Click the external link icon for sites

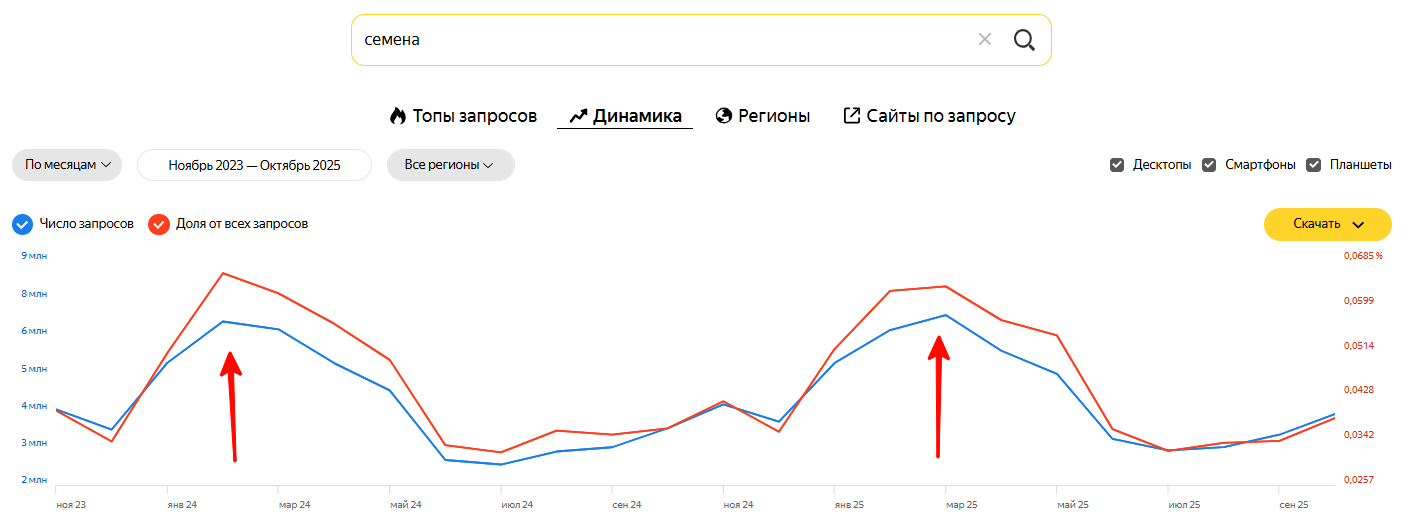tap(852, 116)
